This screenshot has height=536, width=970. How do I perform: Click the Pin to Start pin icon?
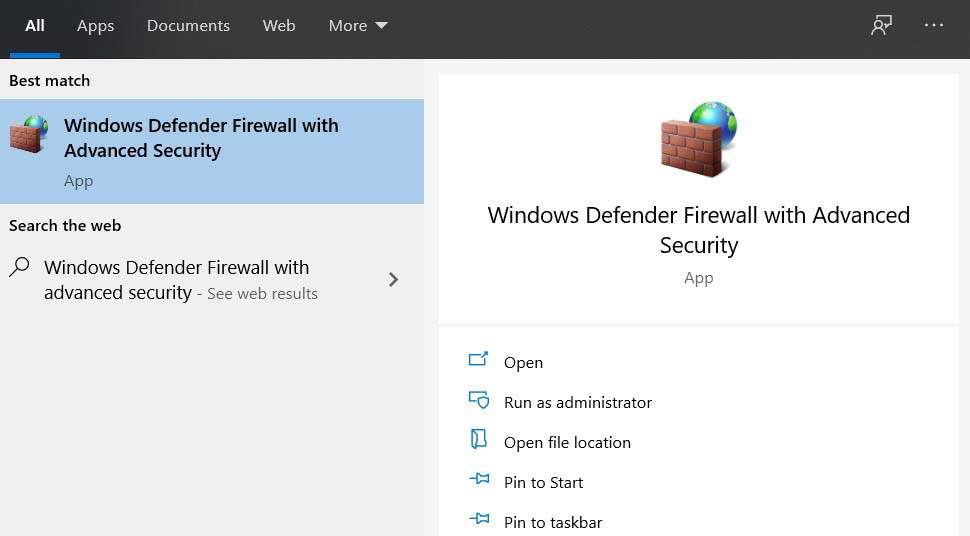point(479,481)
